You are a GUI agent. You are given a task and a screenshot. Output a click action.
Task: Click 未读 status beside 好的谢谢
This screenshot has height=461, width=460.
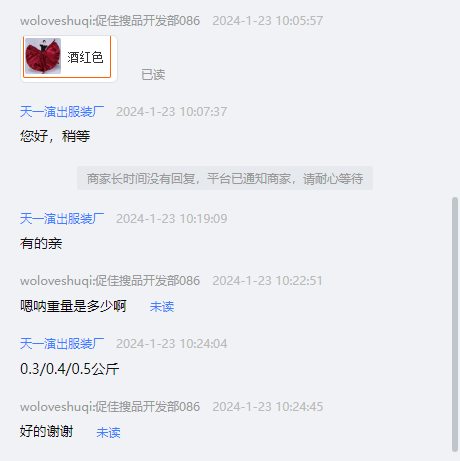108,433
